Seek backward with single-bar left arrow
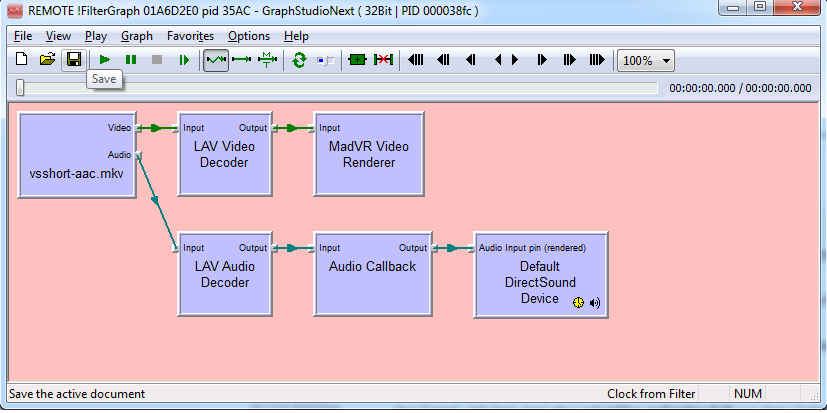Screen dimensions: 827x413 pos(470,60)
